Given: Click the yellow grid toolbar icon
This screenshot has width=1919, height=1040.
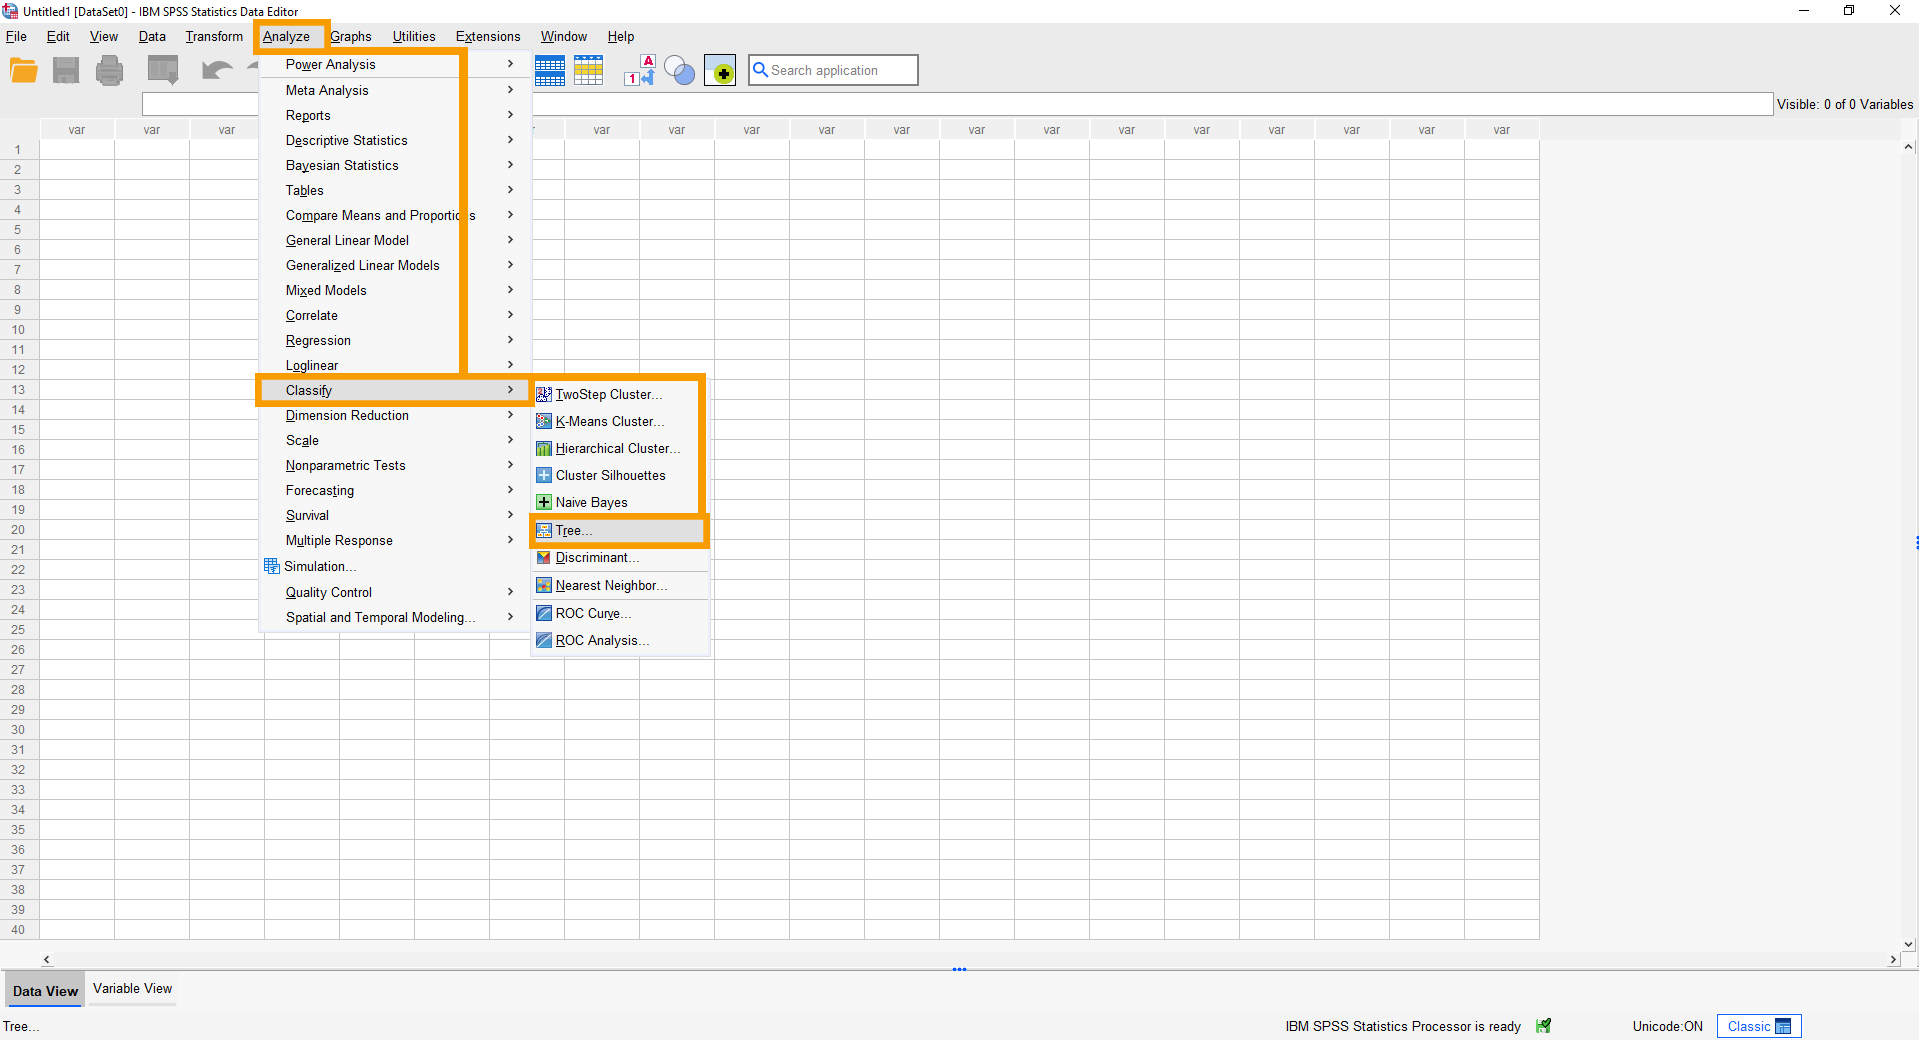Looking at the screenshot, I should [589, 70].
